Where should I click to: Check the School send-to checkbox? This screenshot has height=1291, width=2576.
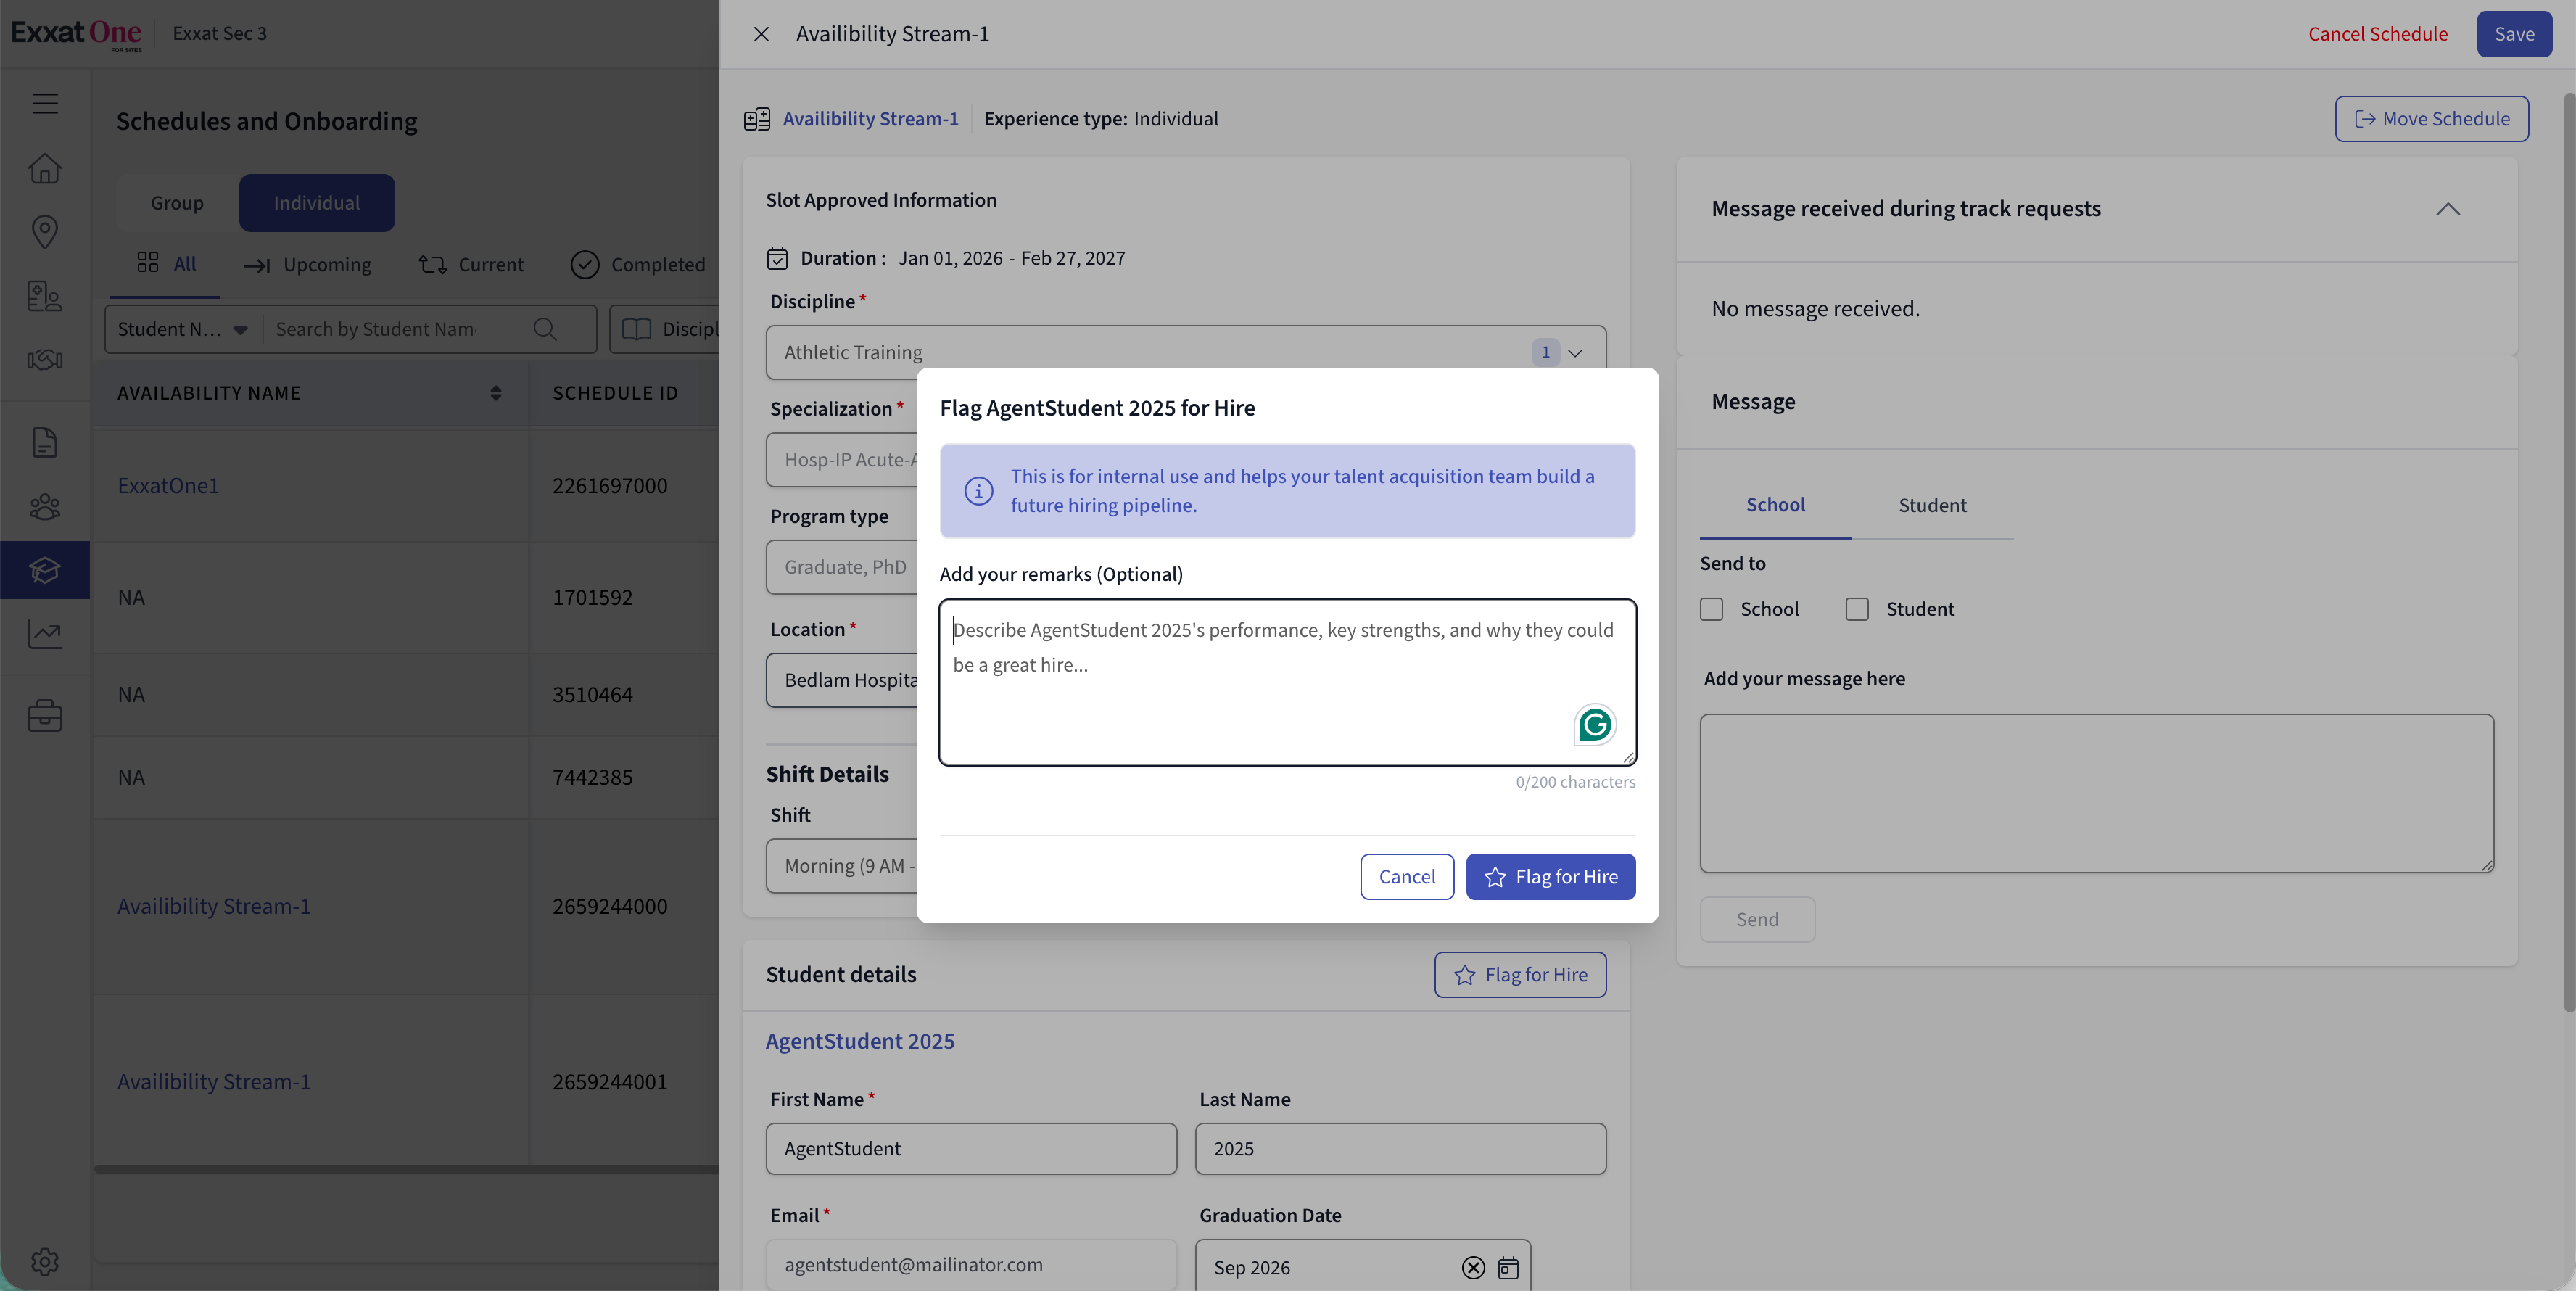[1711, 609]
